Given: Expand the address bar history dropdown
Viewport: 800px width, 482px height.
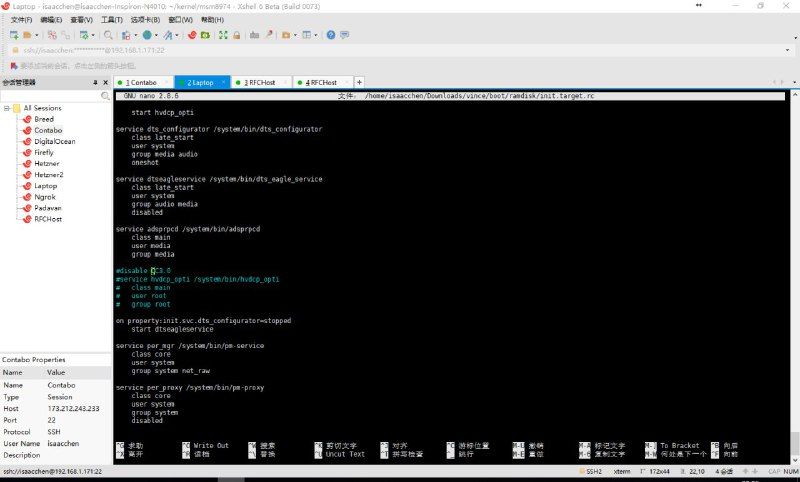Looking at the screenshot, I should 787,50.
